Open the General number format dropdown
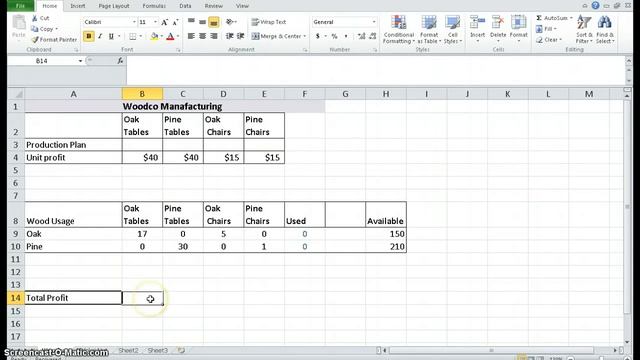 point(373,22)
